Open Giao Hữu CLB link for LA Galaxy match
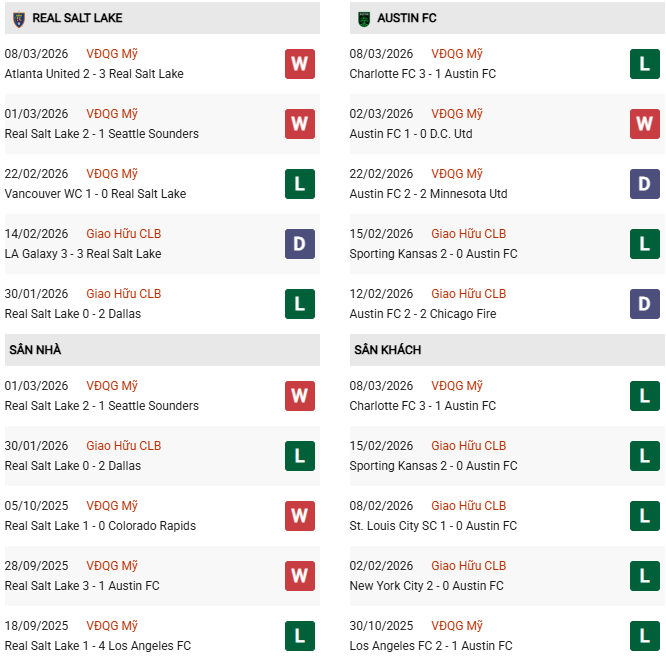The width and height of the screenshot is (666, 662). click(123, 234)
